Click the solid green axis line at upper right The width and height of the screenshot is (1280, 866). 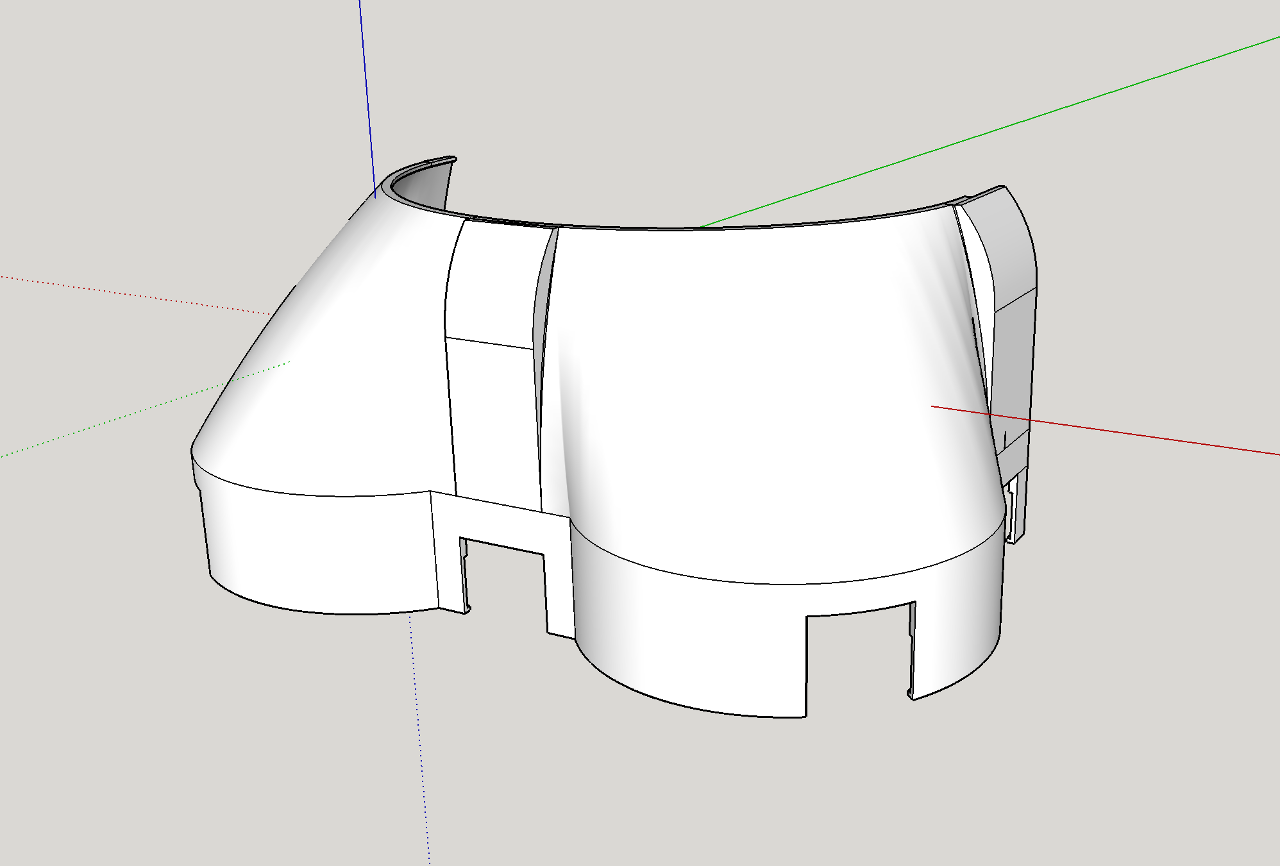[990, 132]
